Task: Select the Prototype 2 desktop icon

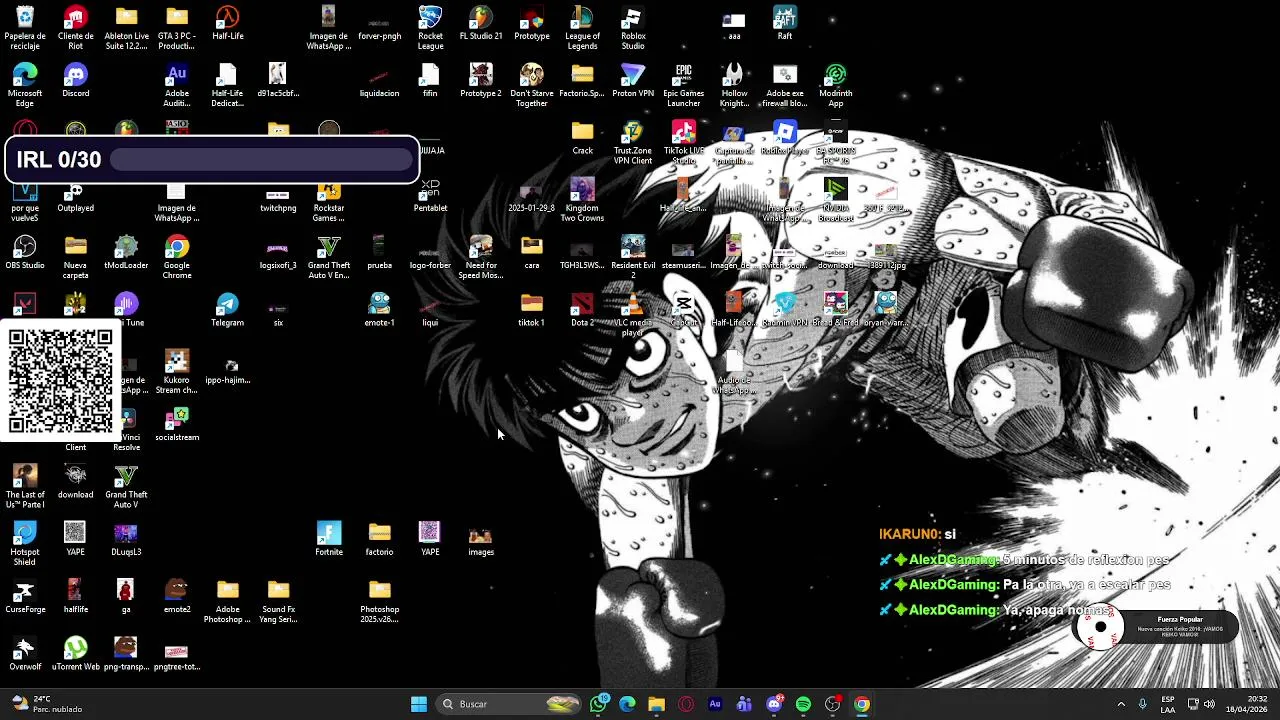Action: pyautogui.click(x=481, y=81)
